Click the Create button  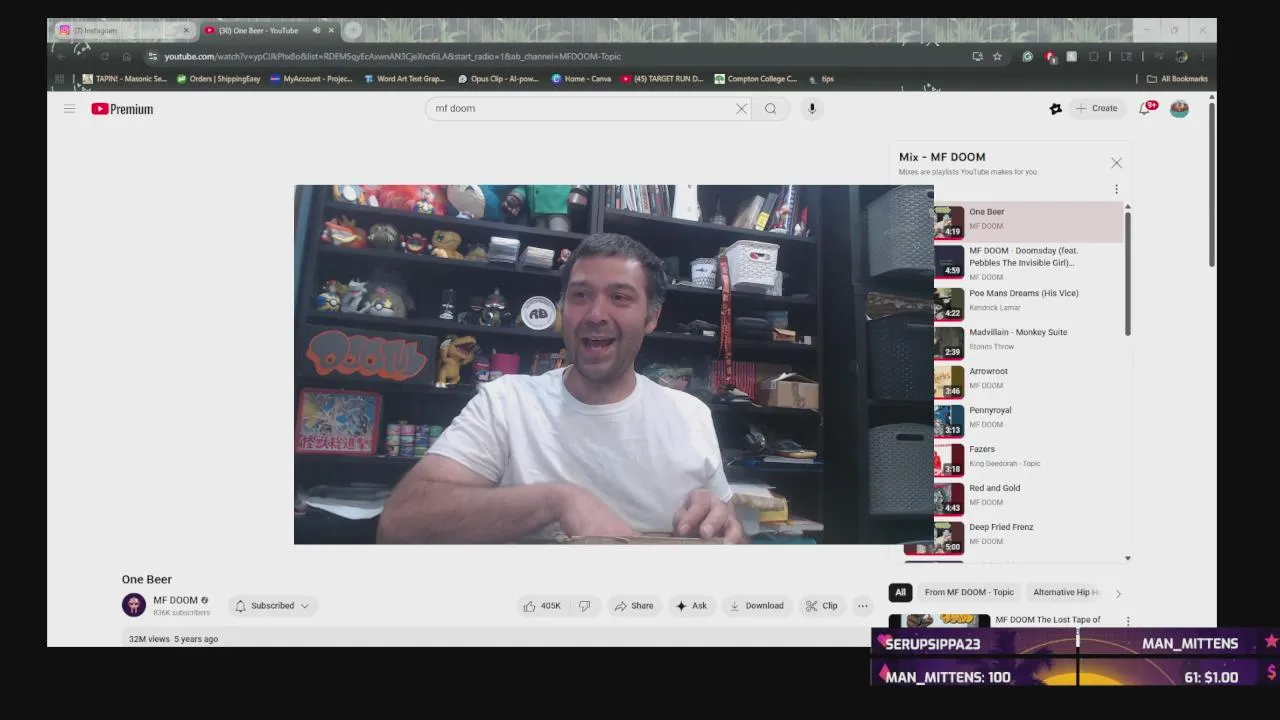point(1097,108)
